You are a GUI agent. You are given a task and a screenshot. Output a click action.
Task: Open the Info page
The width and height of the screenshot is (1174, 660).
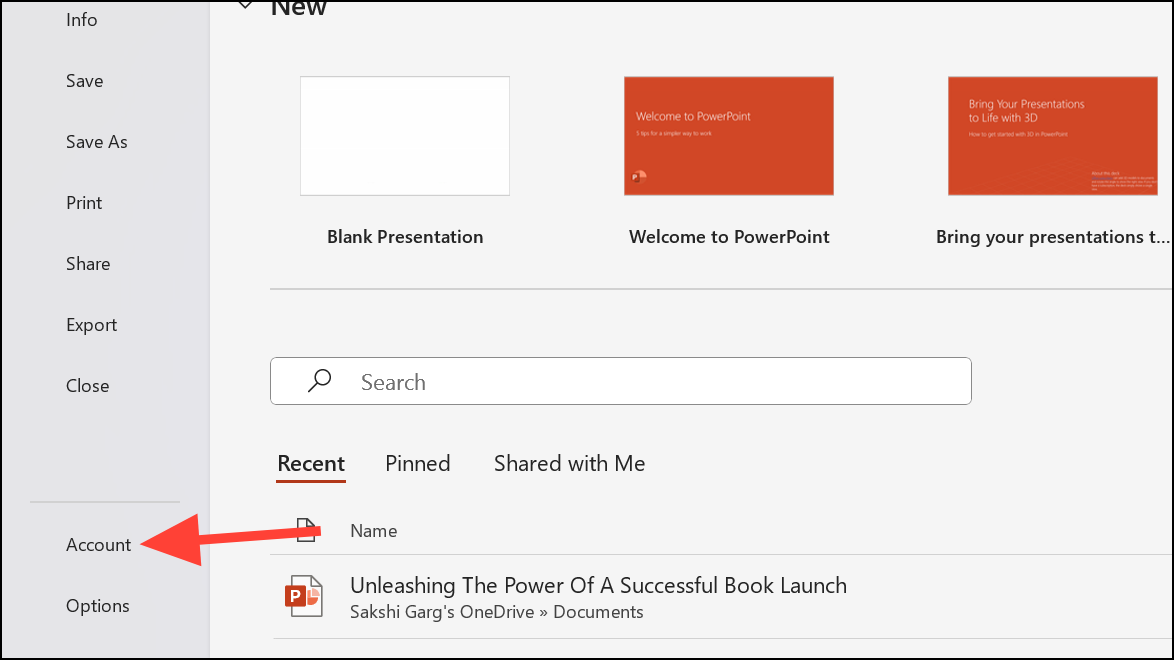click(82, 19)
